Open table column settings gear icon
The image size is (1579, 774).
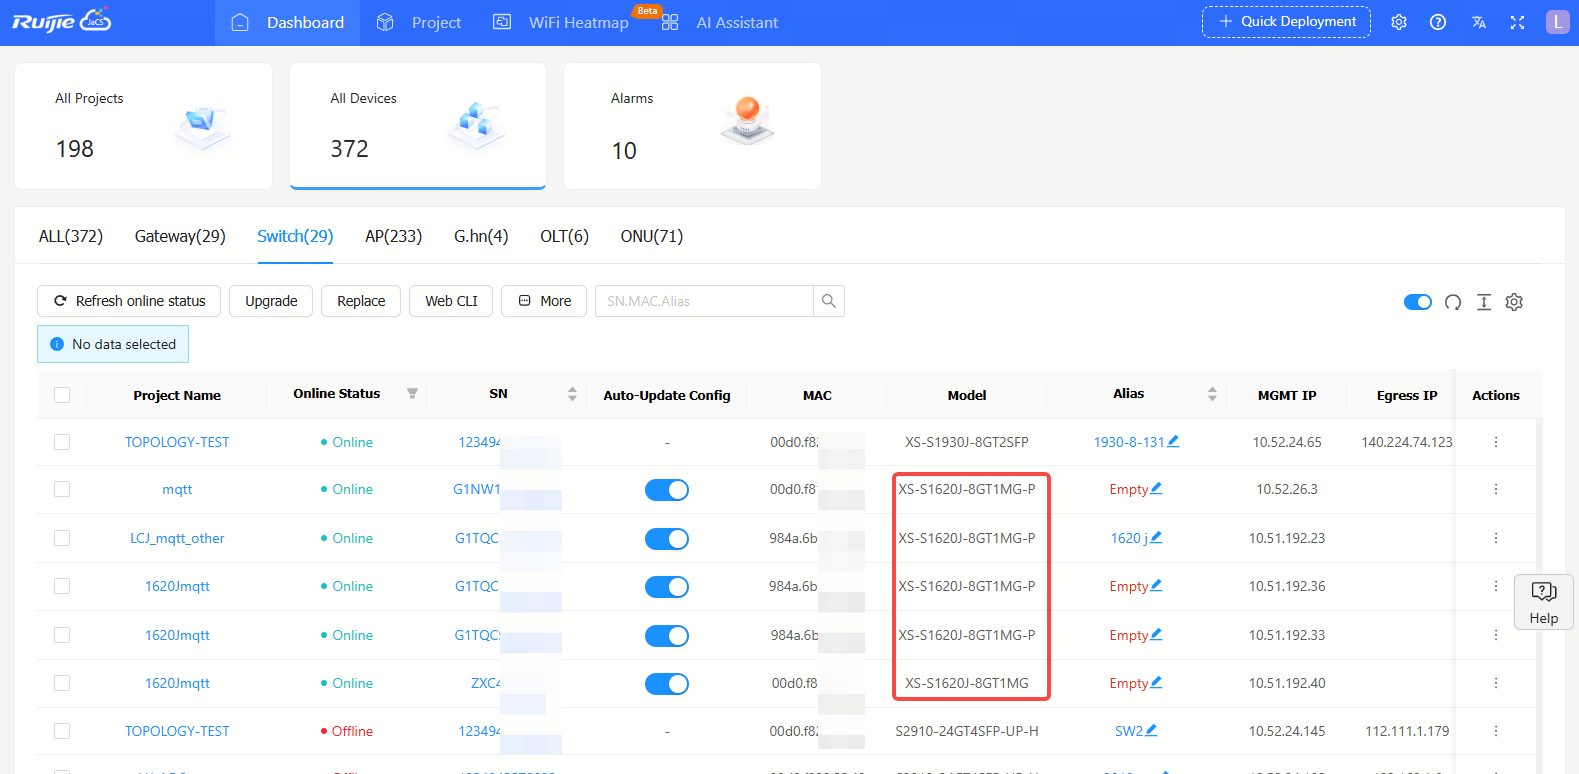click(x=1514, y=302)
